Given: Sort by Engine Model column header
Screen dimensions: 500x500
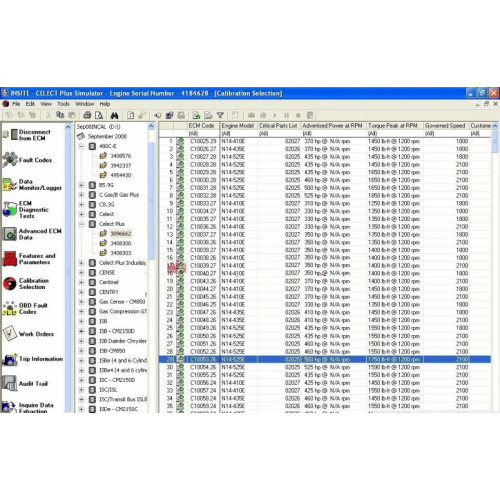Looking at the screenshot, I should [x=238, y=126].
